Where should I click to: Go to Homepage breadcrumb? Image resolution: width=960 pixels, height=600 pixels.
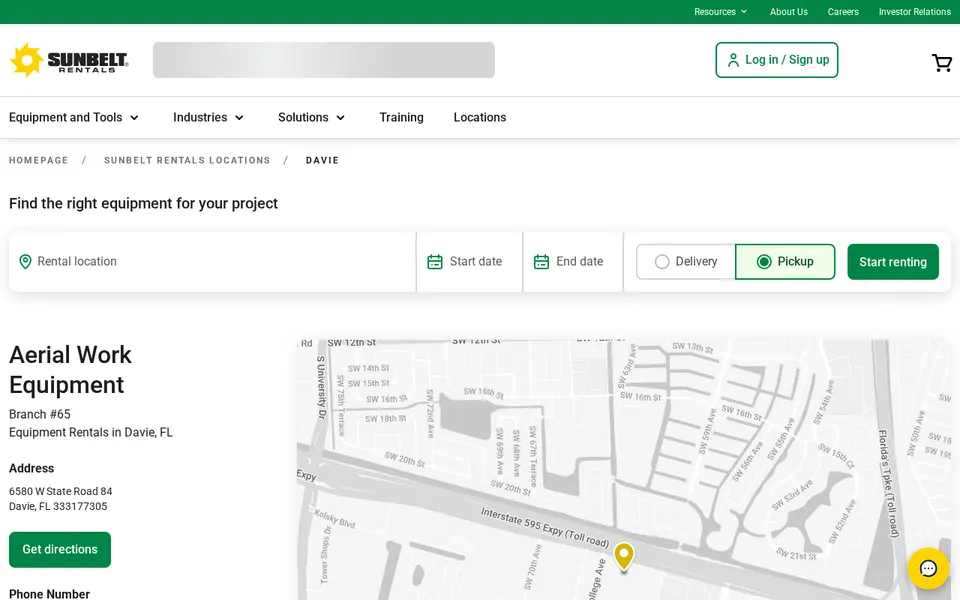click(39, 160)
